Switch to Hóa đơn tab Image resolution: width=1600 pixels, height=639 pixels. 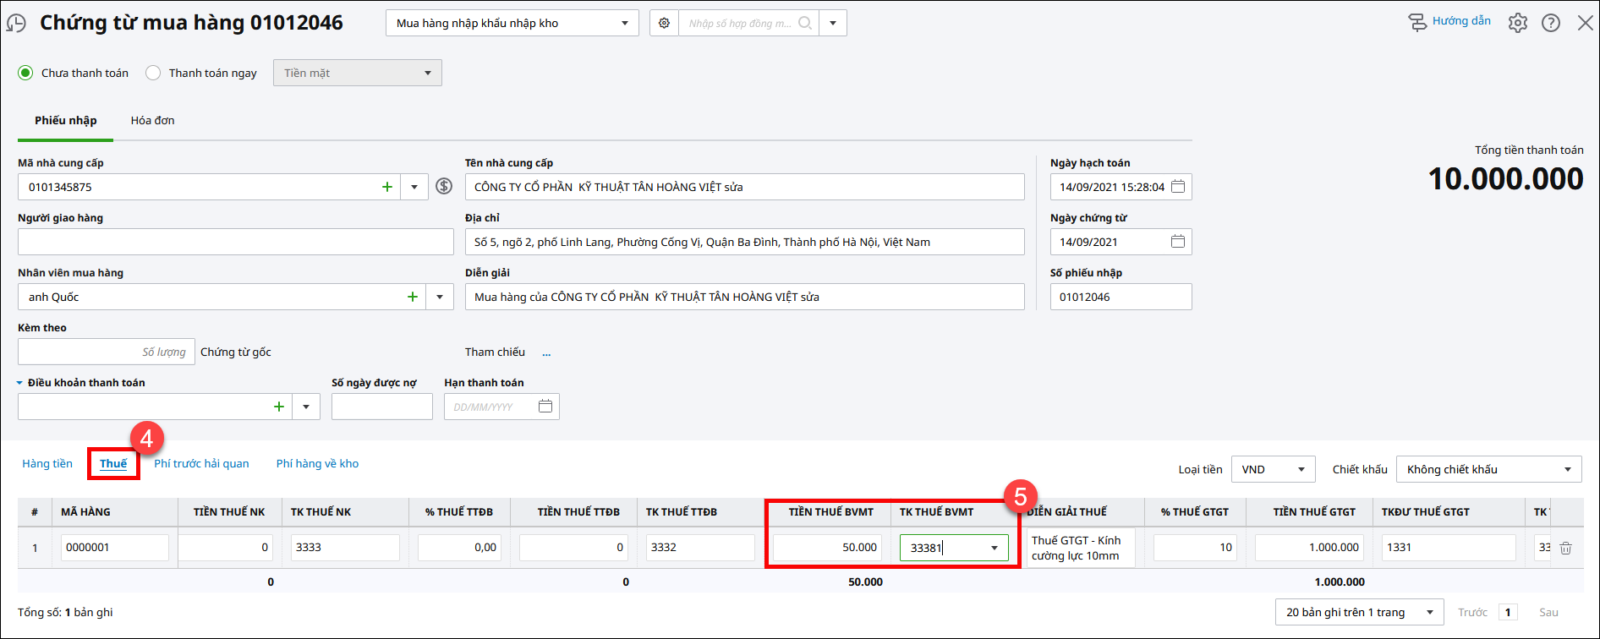pyautogui.click(x=152, y=121)
